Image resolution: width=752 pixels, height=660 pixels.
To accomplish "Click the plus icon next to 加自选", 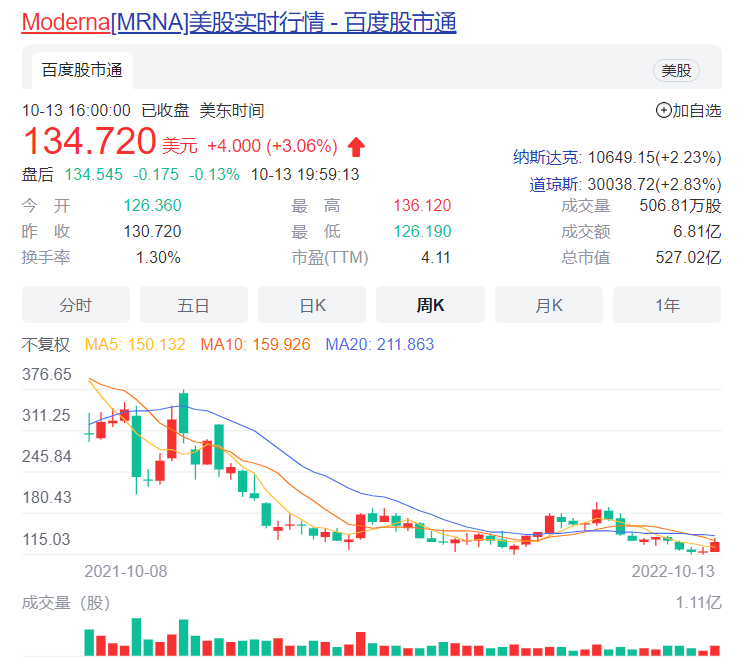I will pyautogui.click(x=663, y=110).
